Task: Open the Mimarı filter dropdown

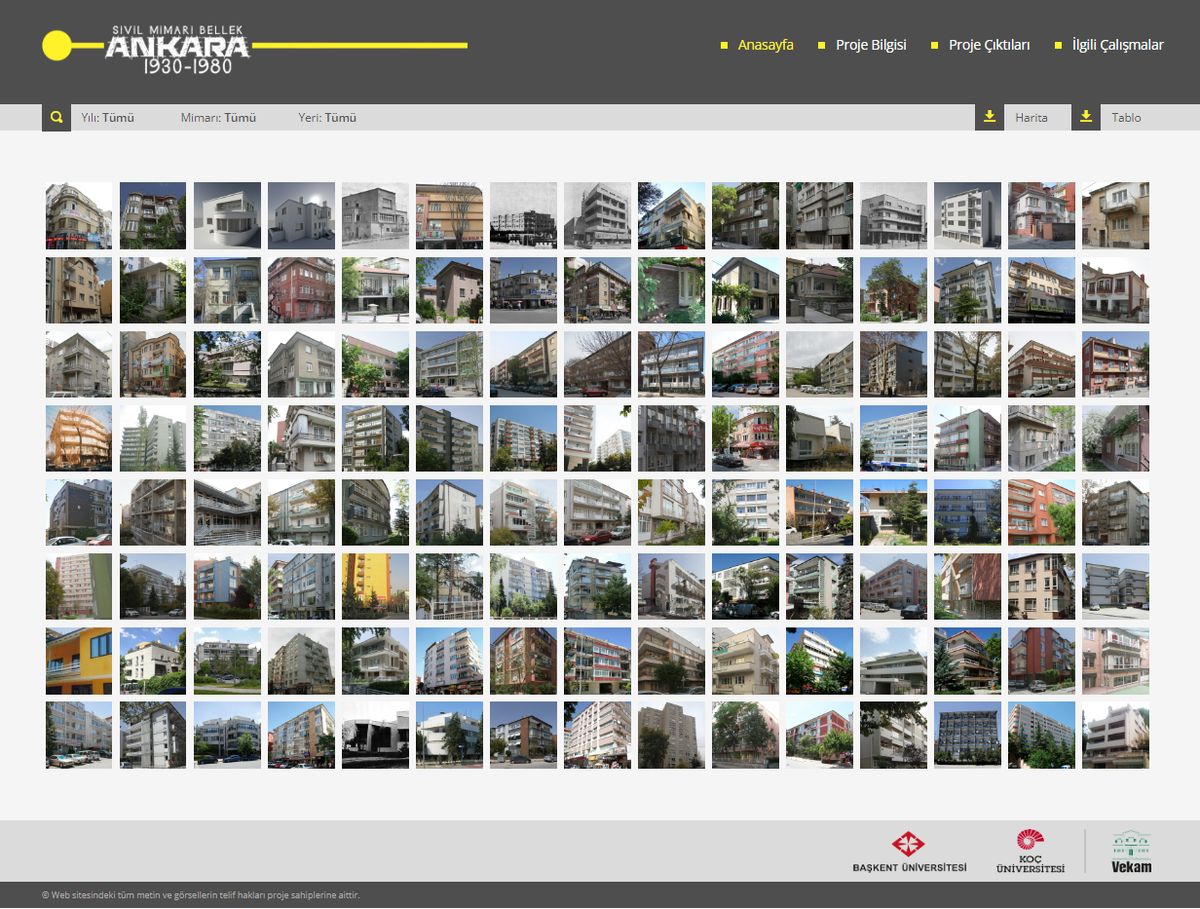Action: point(218,118)
